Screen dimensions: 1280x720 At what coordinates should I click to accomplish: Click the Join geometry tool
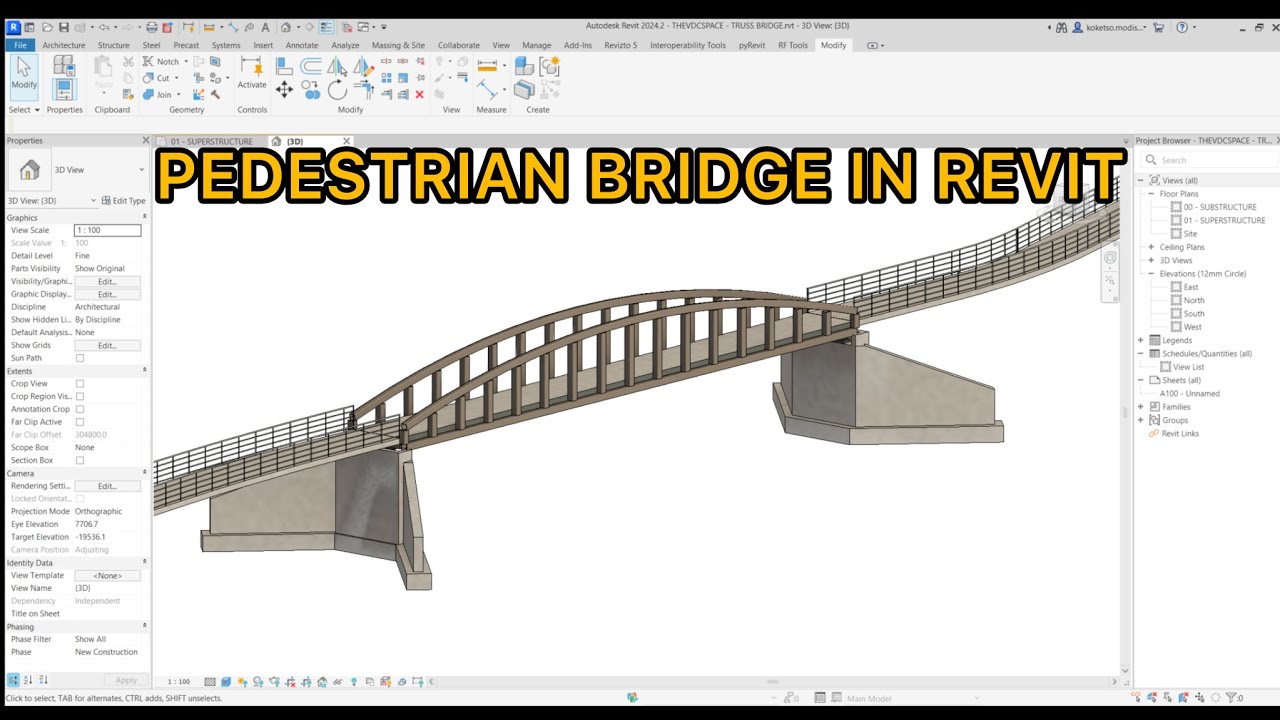click(157, 94)
